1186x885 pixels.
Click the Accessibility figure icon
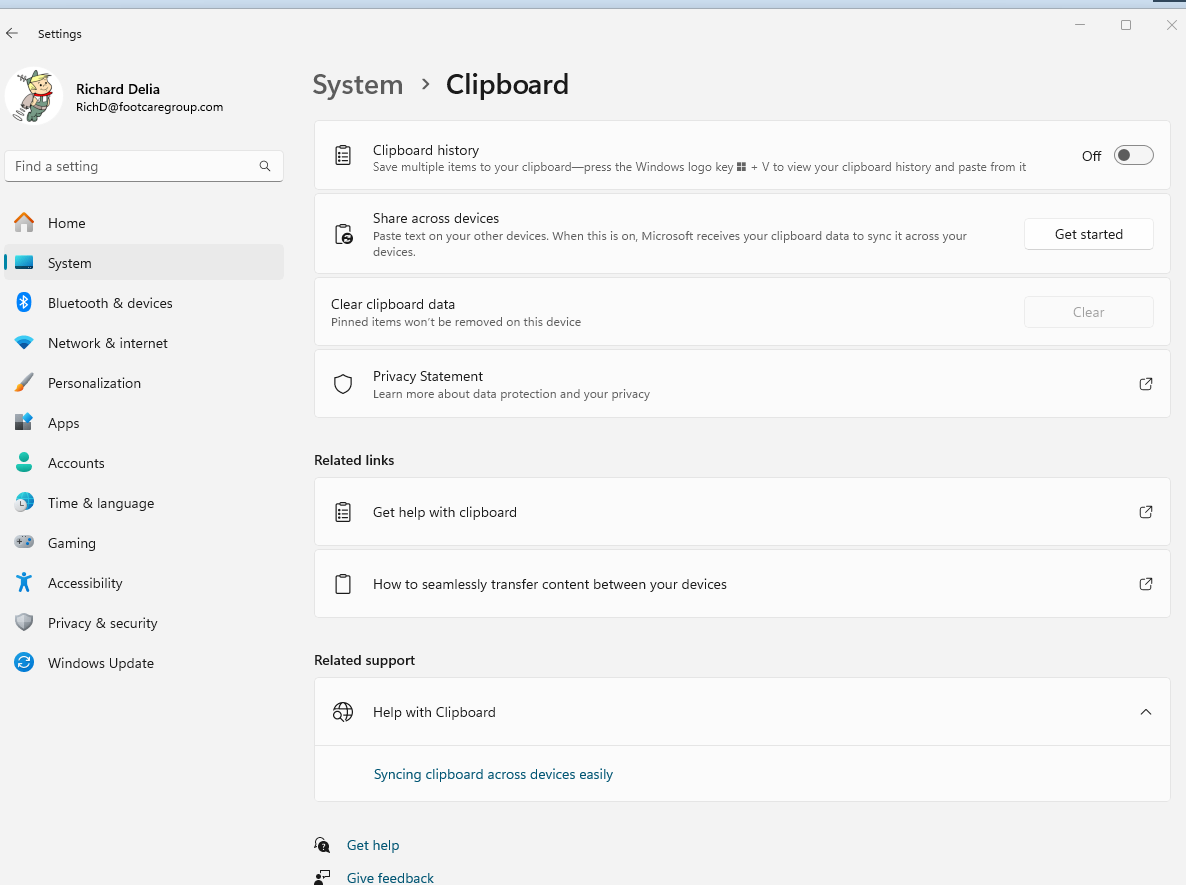tap(24, 582)
